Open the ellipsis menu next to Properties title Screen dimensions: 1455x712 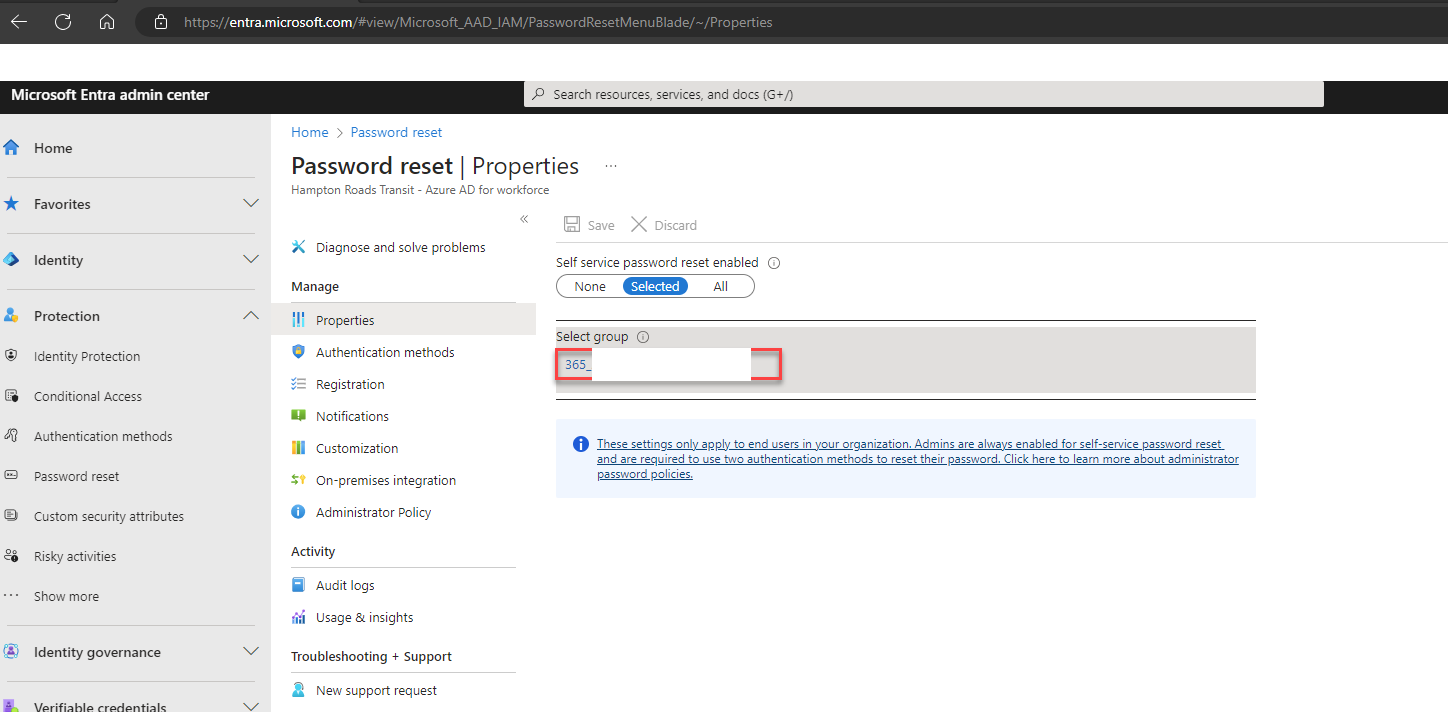(611, 166)
